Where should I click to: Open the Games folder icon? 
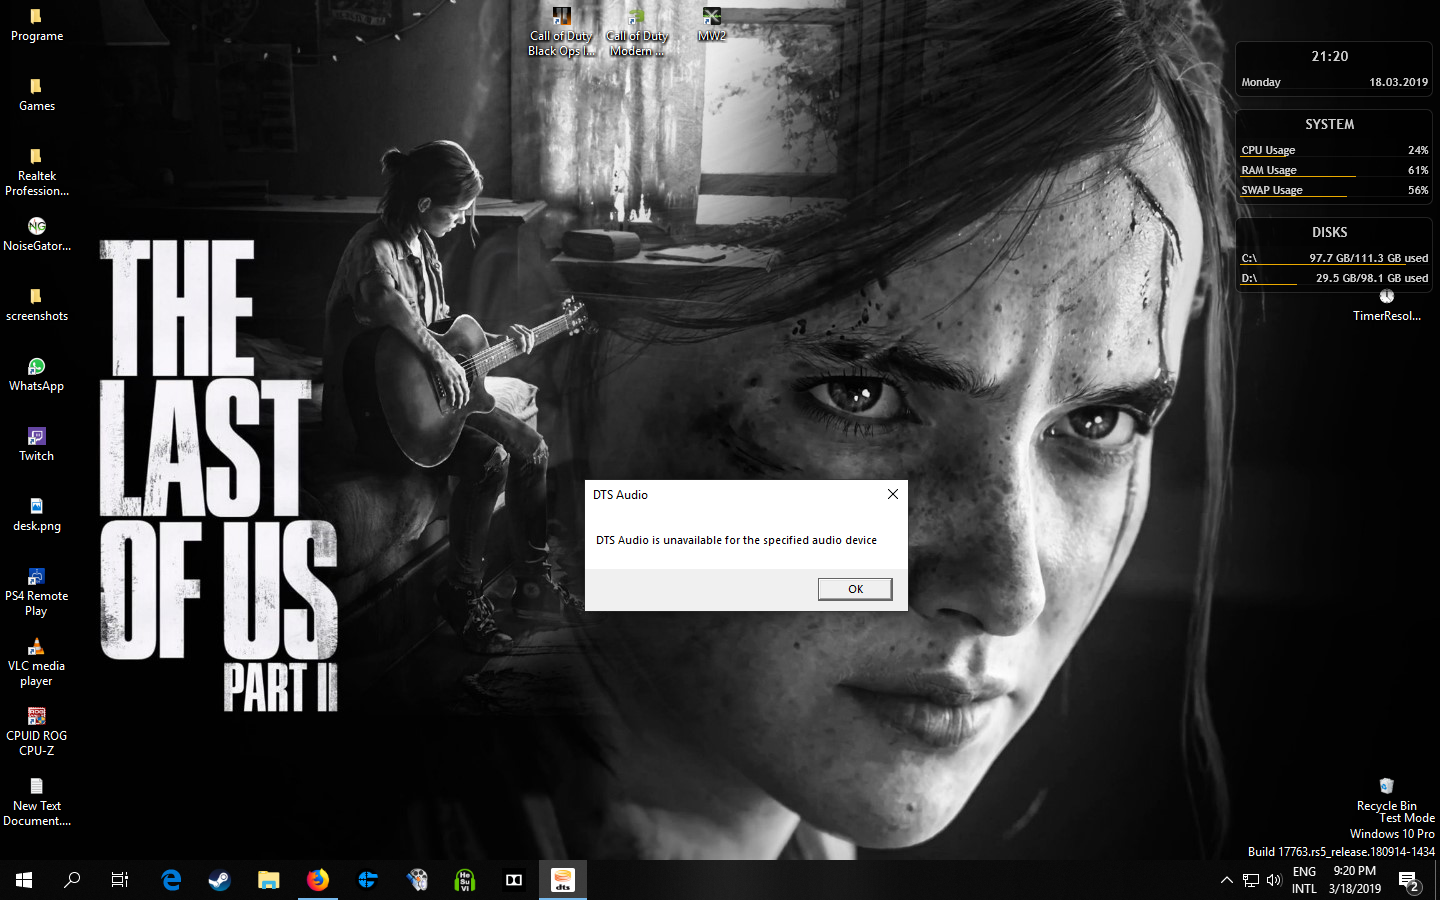click(x=37, y=95)
